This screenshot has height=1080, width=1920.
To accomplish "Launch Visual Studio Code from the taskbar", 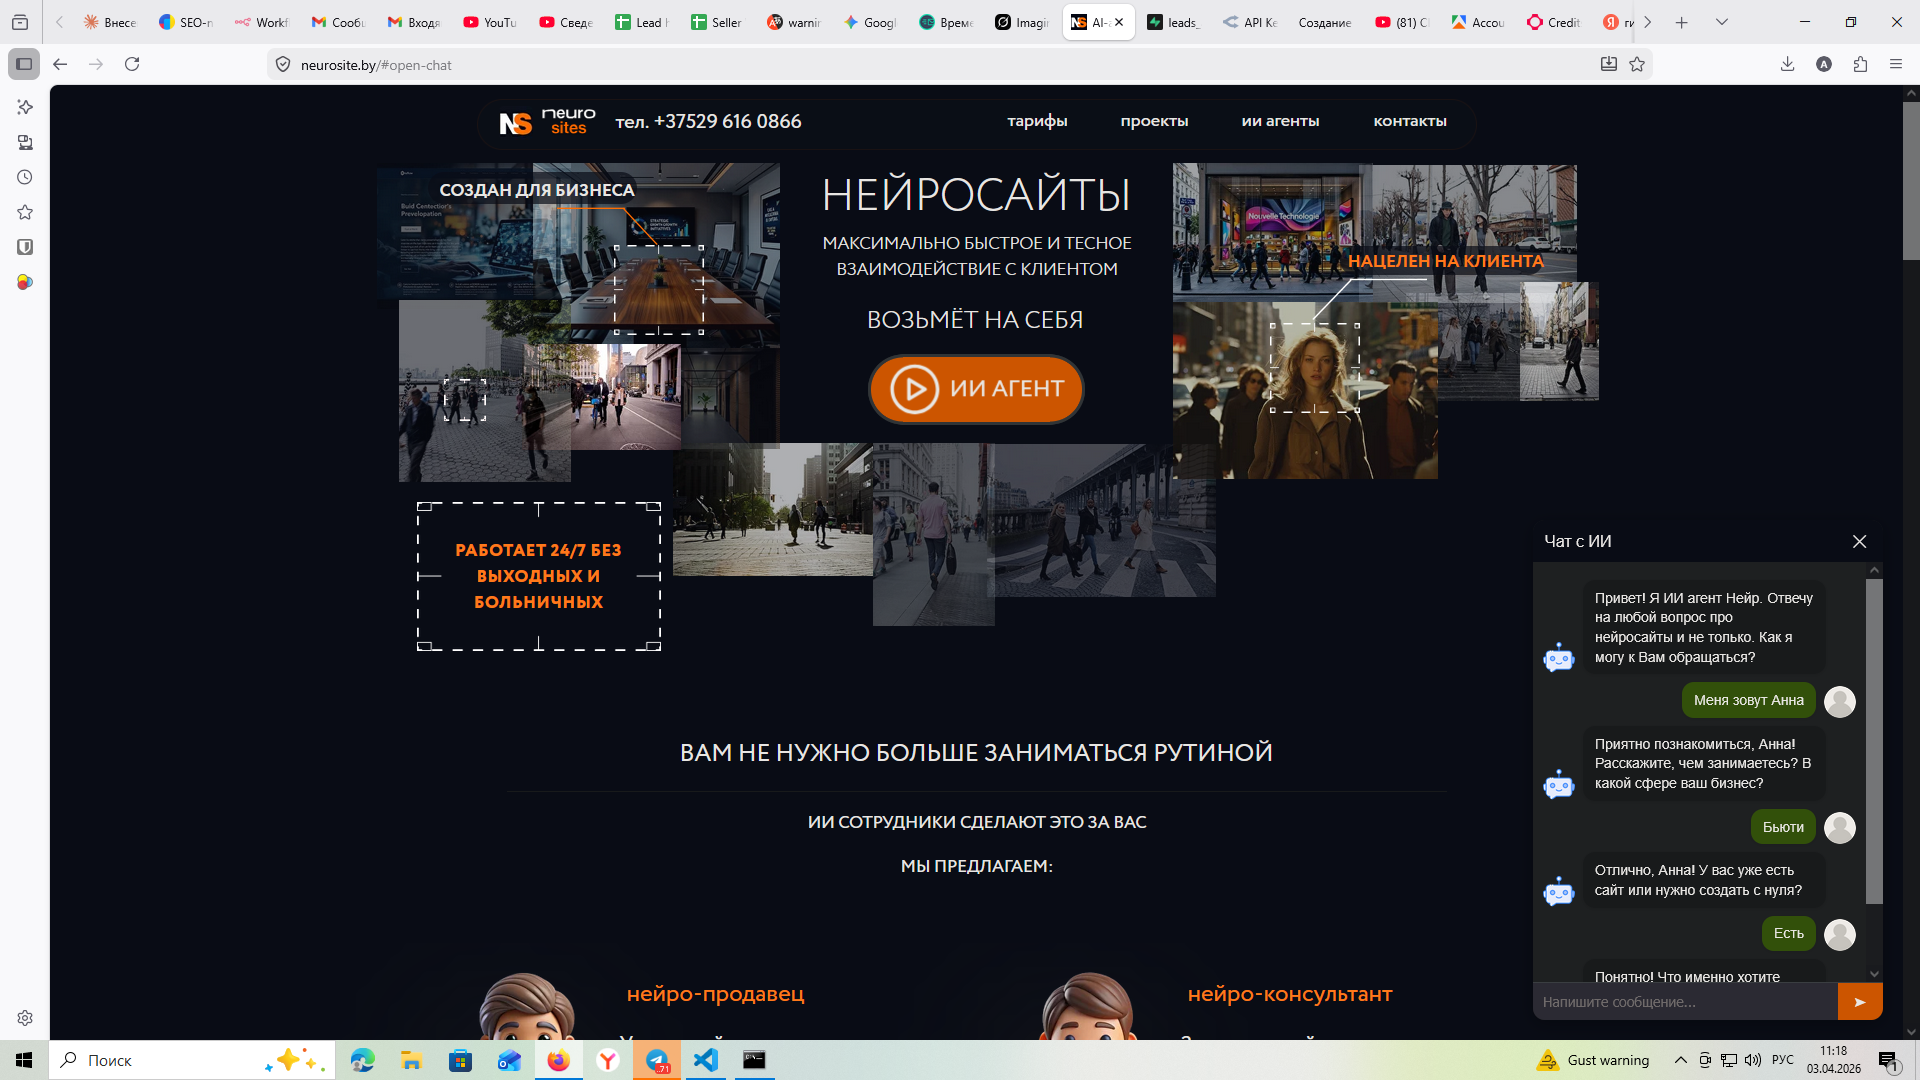I will point(706,1060).
